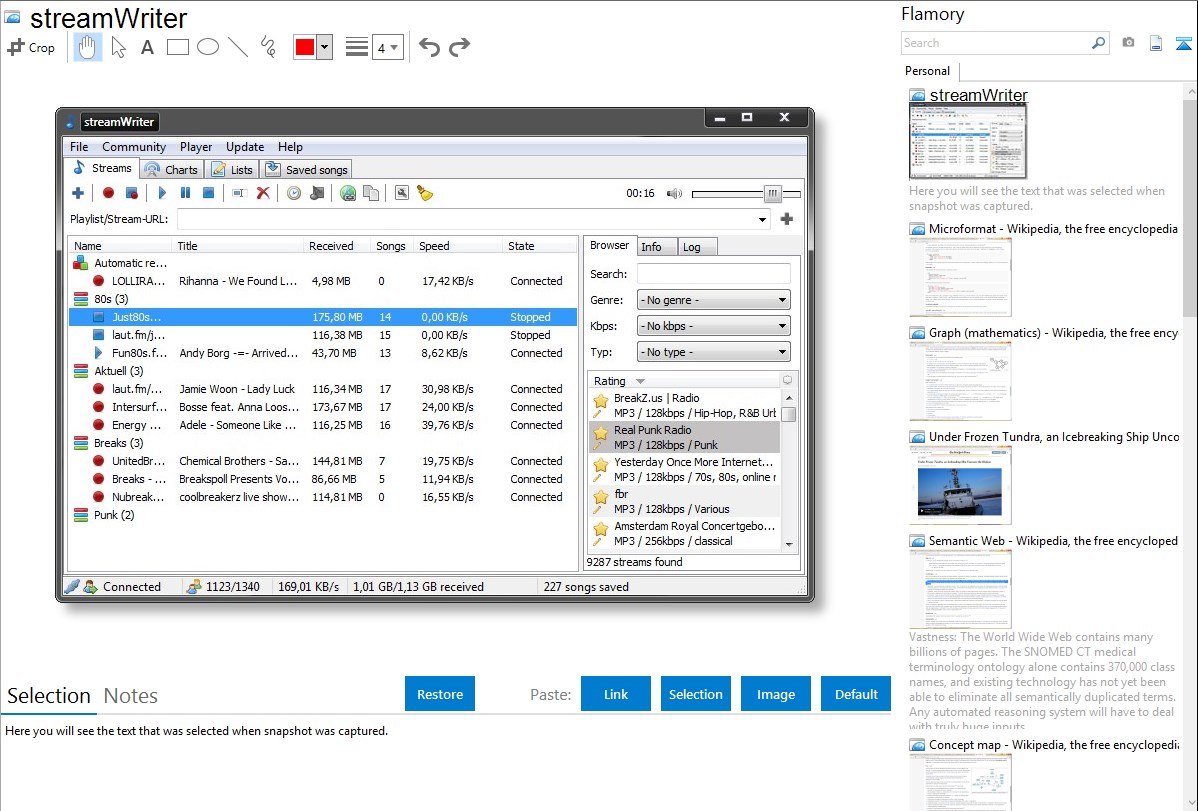This screenshot has height=811, width=1198.
Task: Click the Paste Selection button
Action: coord(696,694)
